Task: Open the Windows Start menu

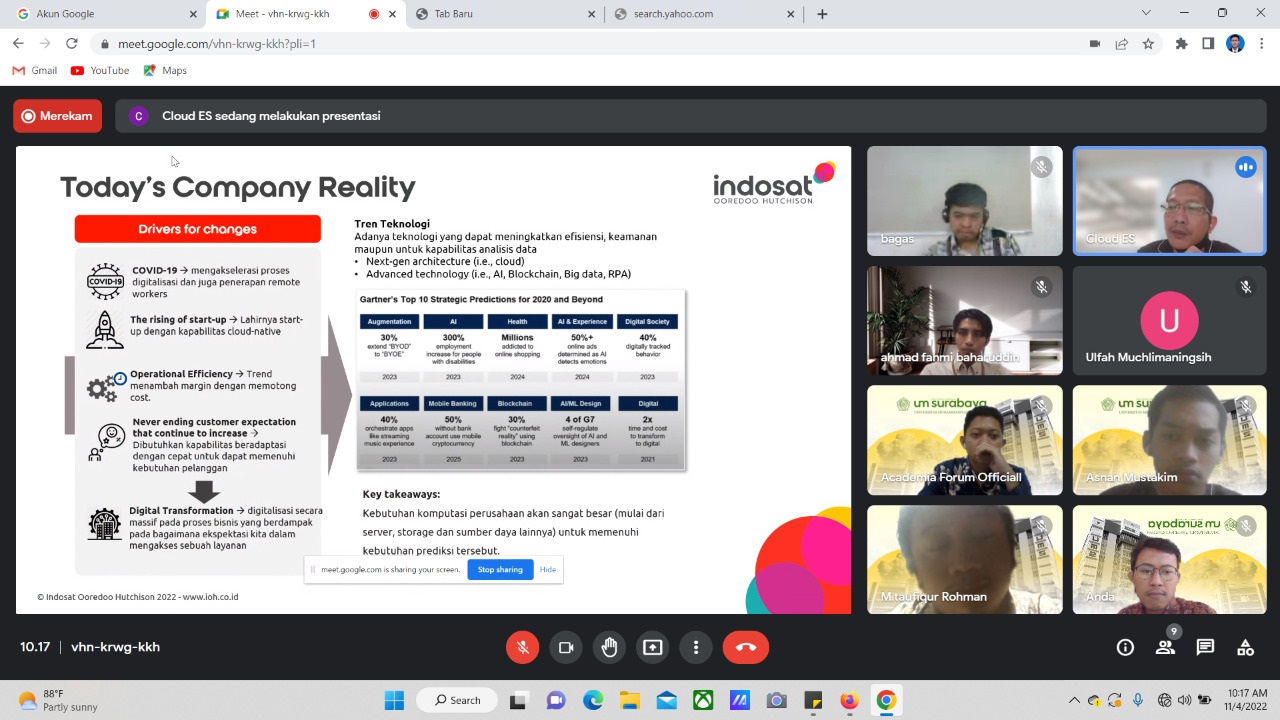Action: tap(394, 700)
